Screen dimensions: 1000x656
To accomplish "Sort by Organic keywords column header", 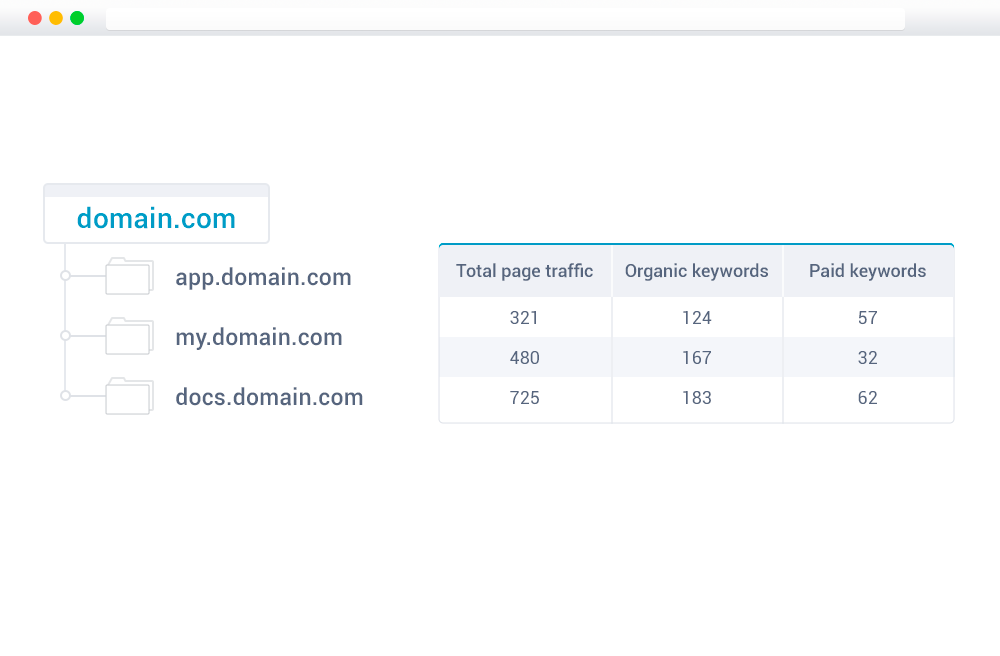I will click(x=697, y=271).
